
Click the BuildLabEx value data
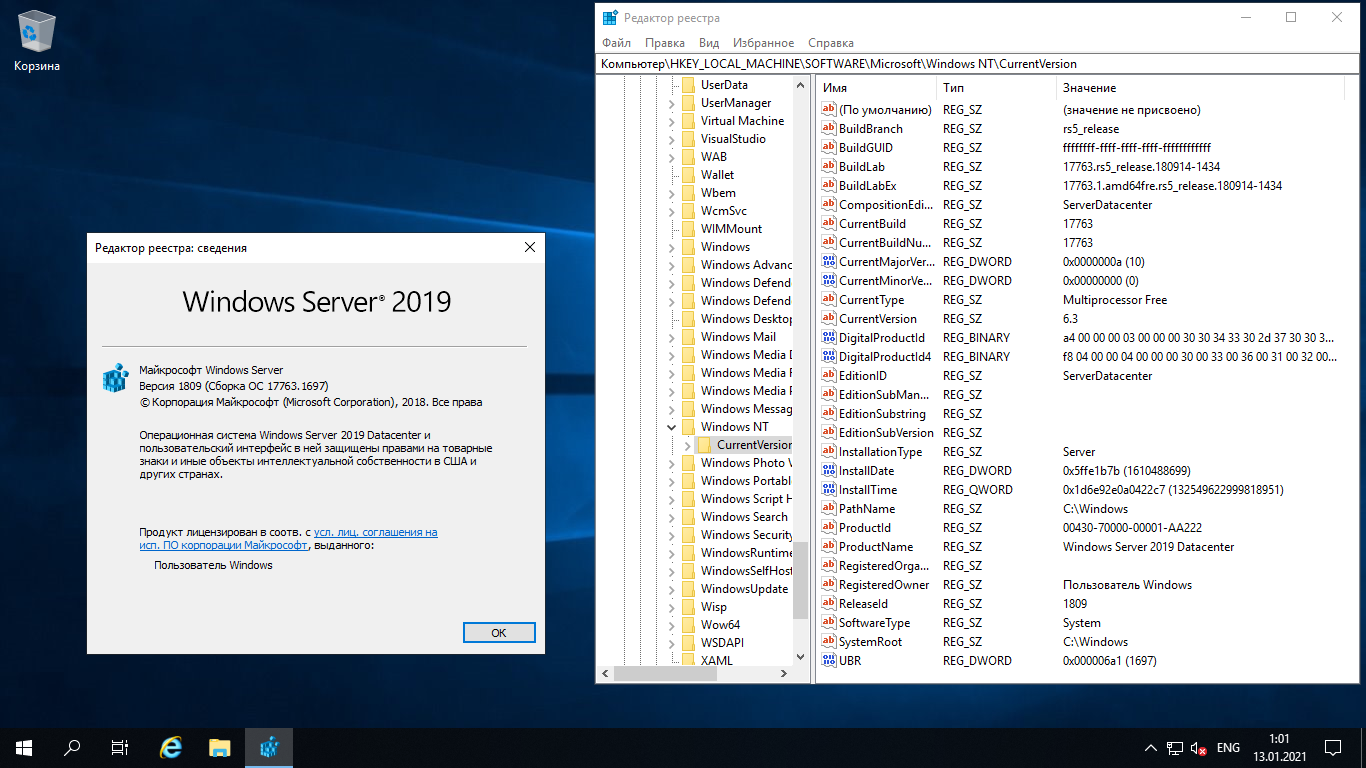point(1172,185)
